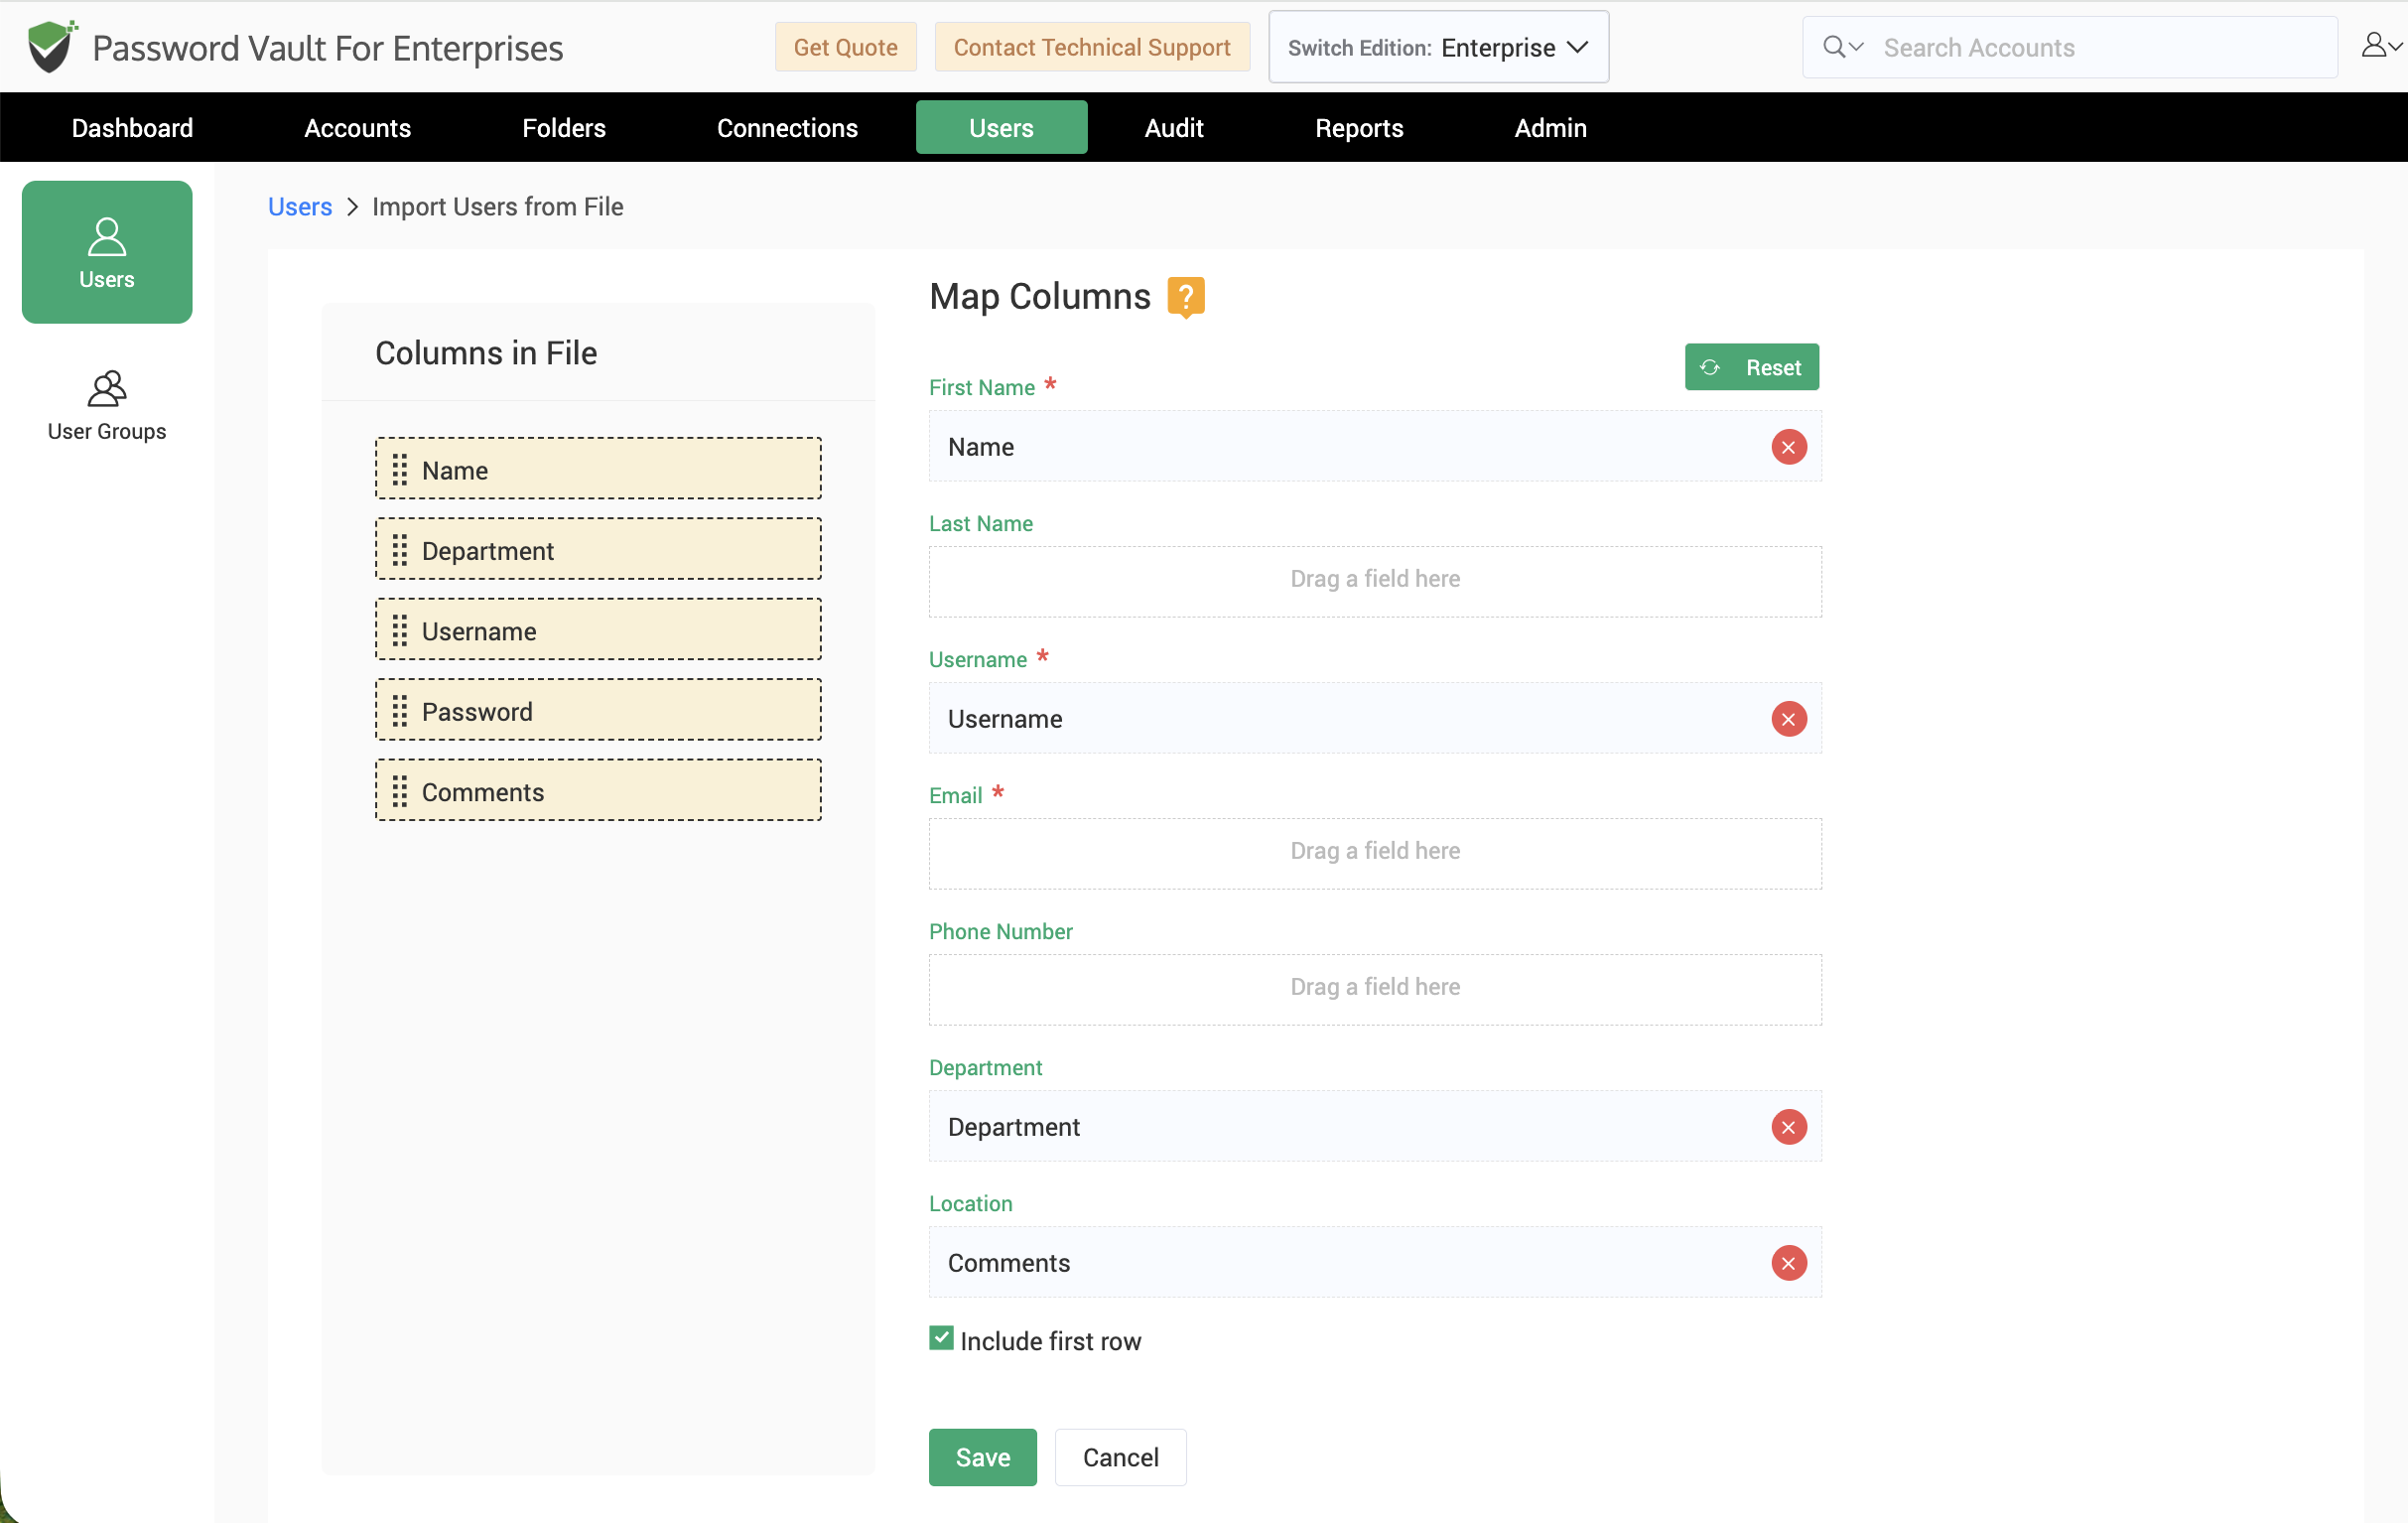Open the Users sidebar section
Screen dimensions: 2408x1523
107,252
